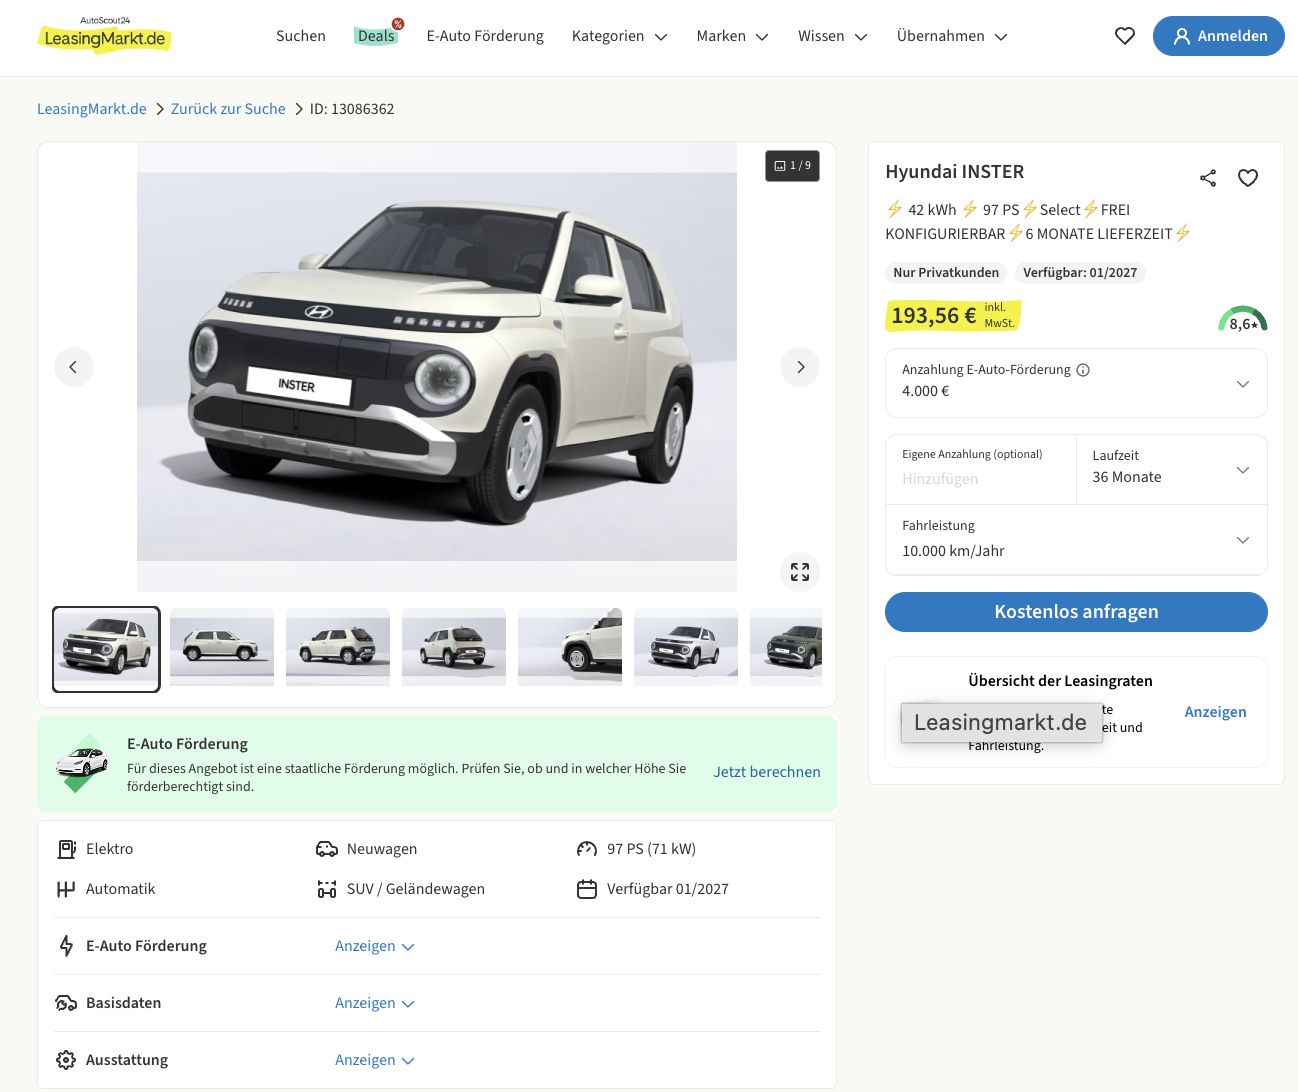Save Hyundai INSTER to favorites heart
Screen dimensions: 1298x1092
pyautogui.click(x=1248, y=178)
